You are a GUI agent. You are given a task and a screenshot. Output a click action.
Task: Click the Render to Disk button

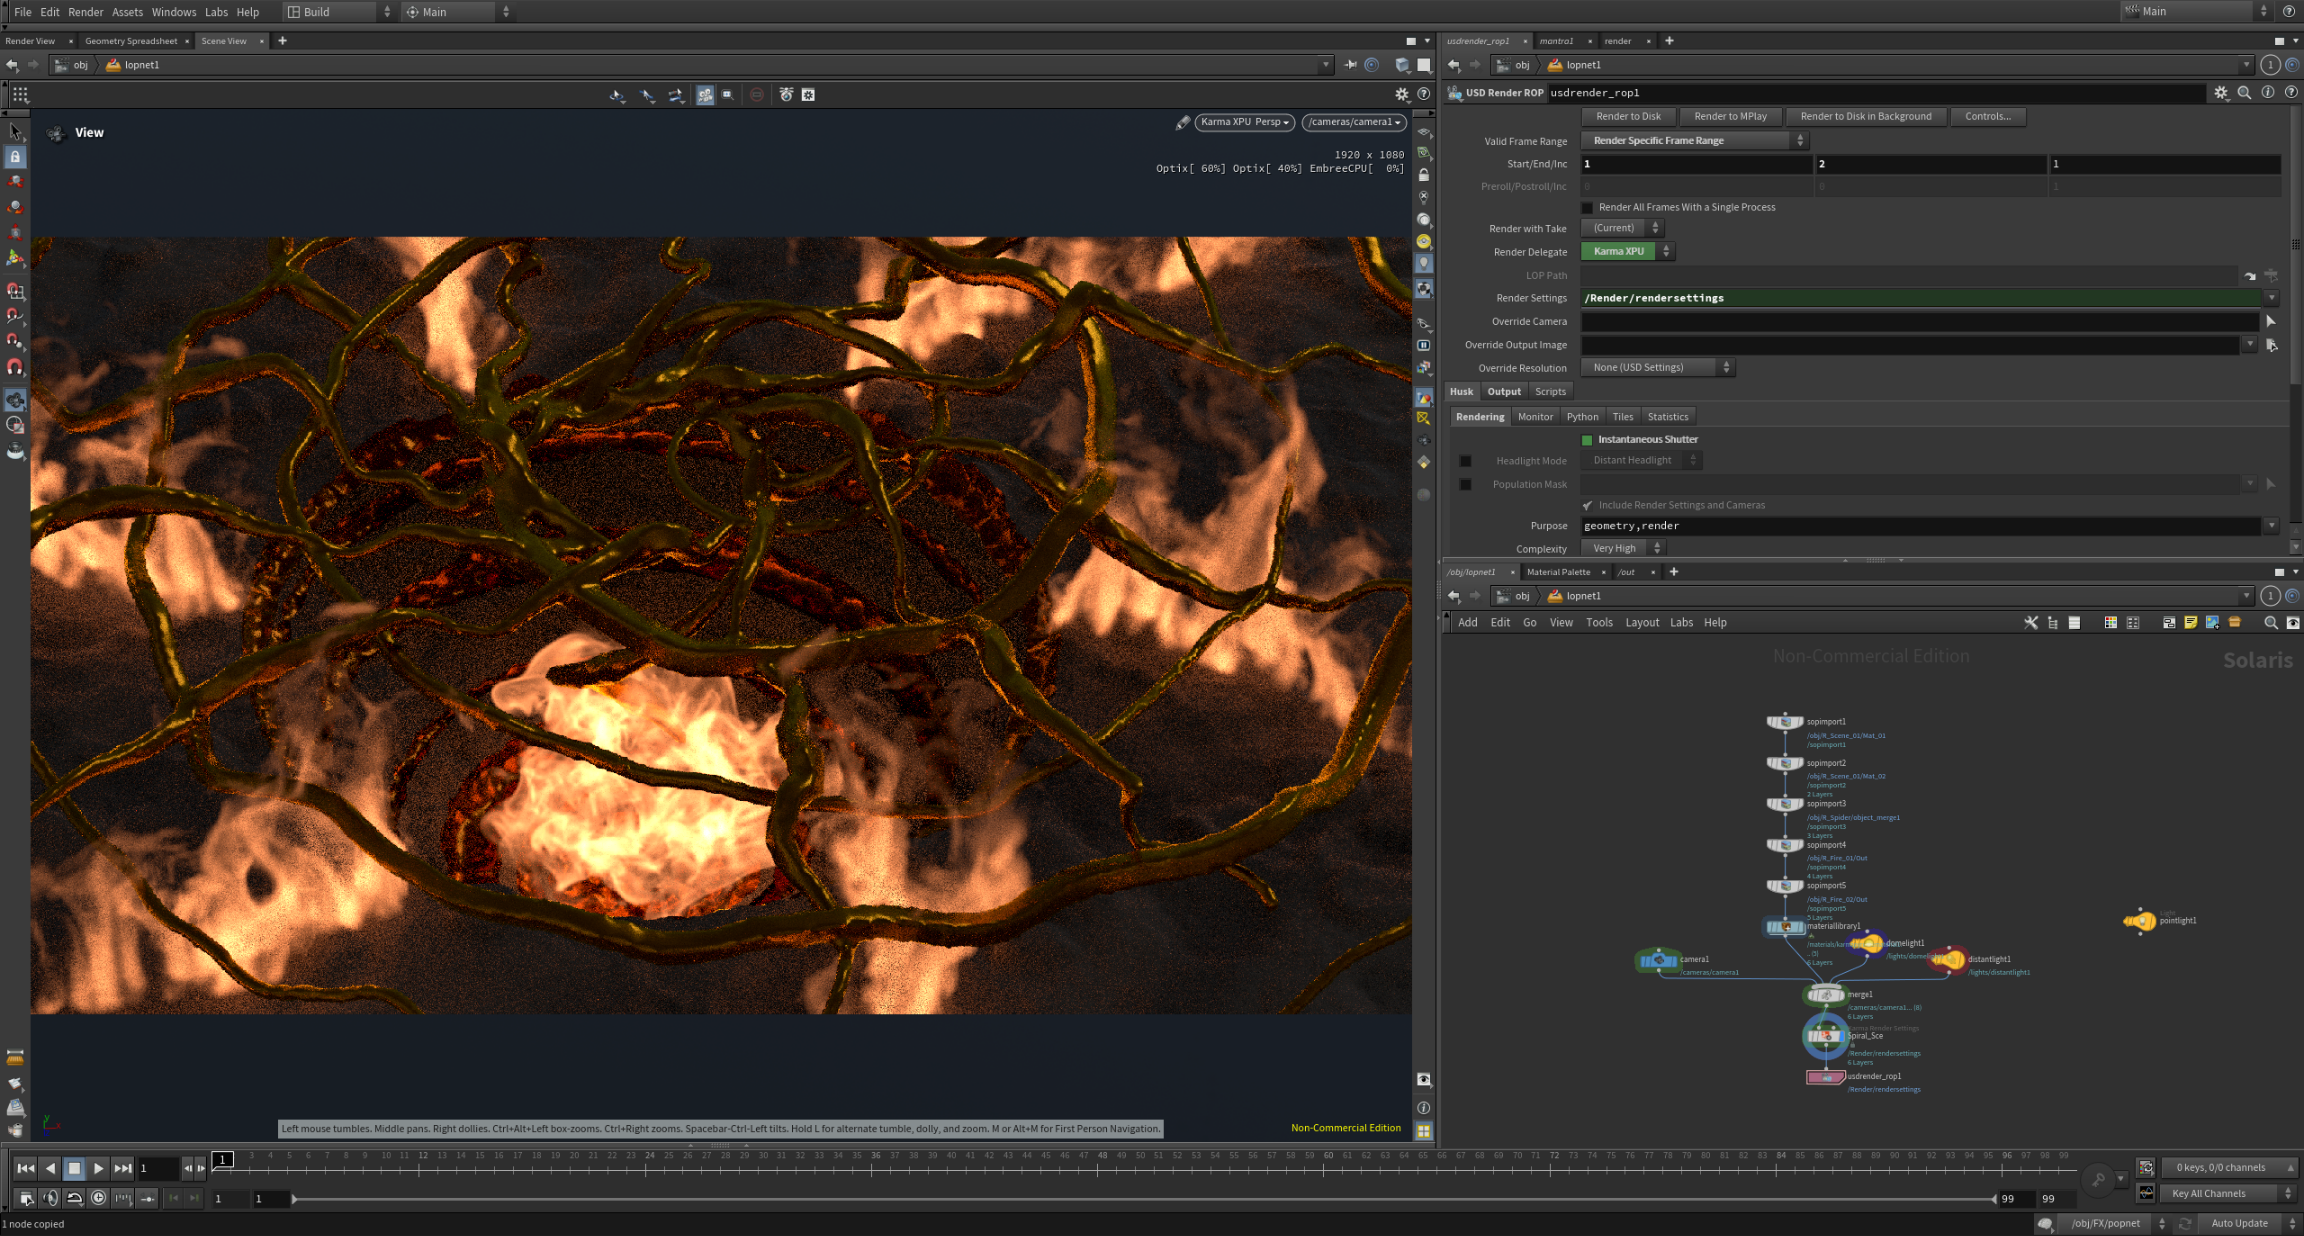[1628, 117]
